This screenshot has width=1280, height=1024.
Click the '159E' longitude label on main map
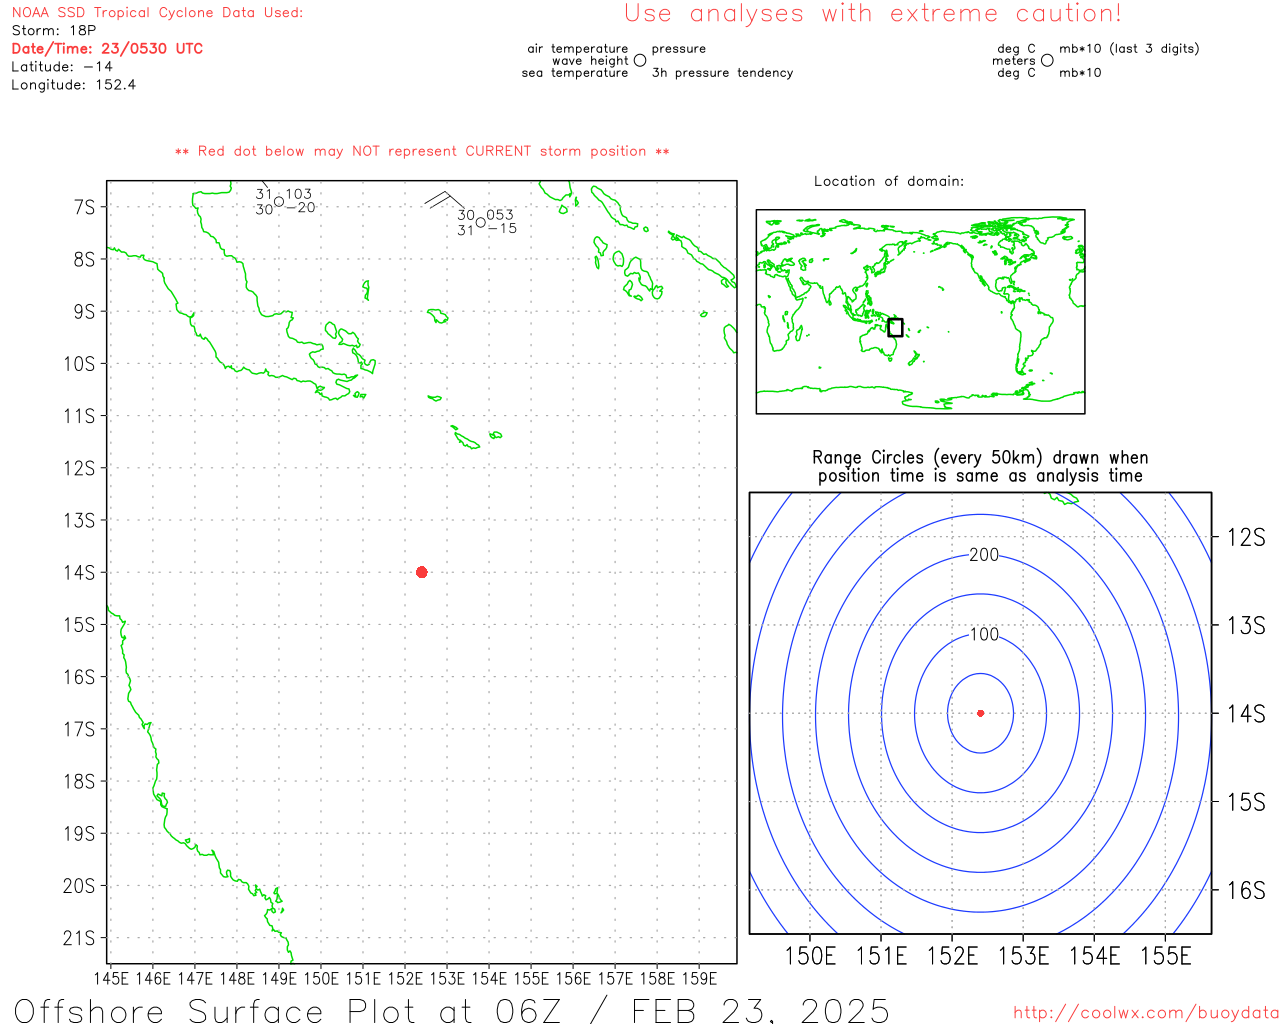[699, 978]
